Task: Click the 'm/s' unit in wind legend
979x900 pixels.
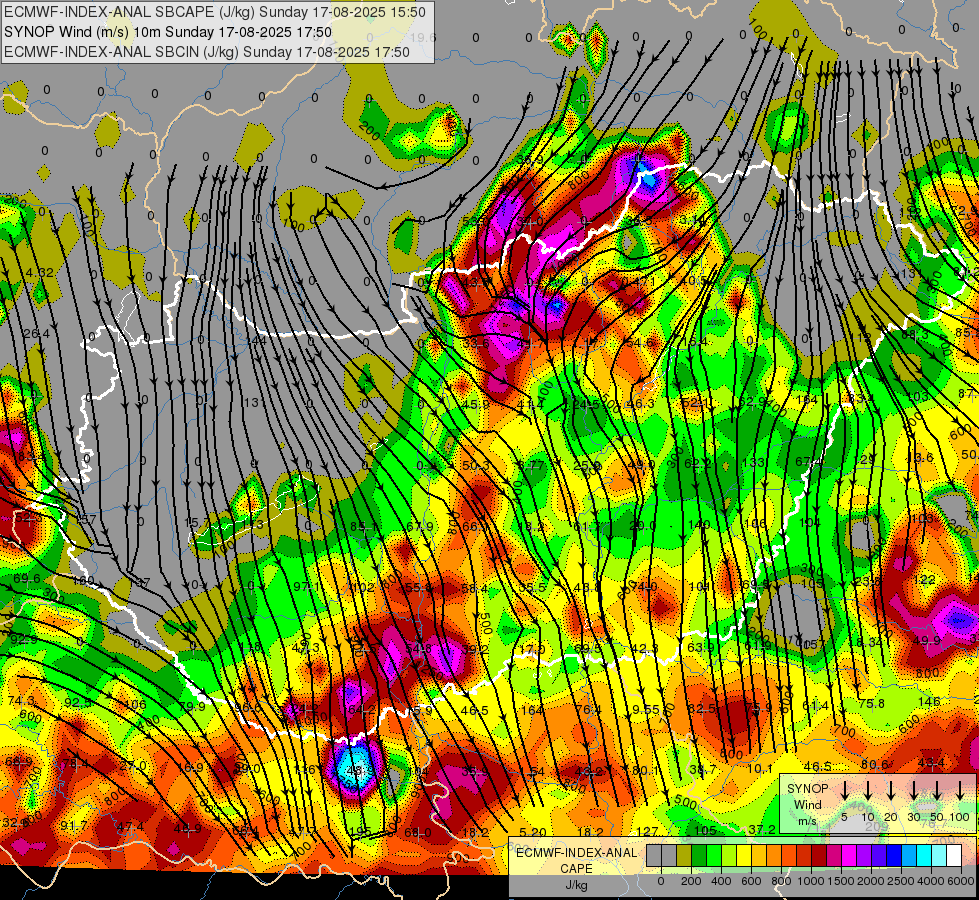Action: point(807,821)
